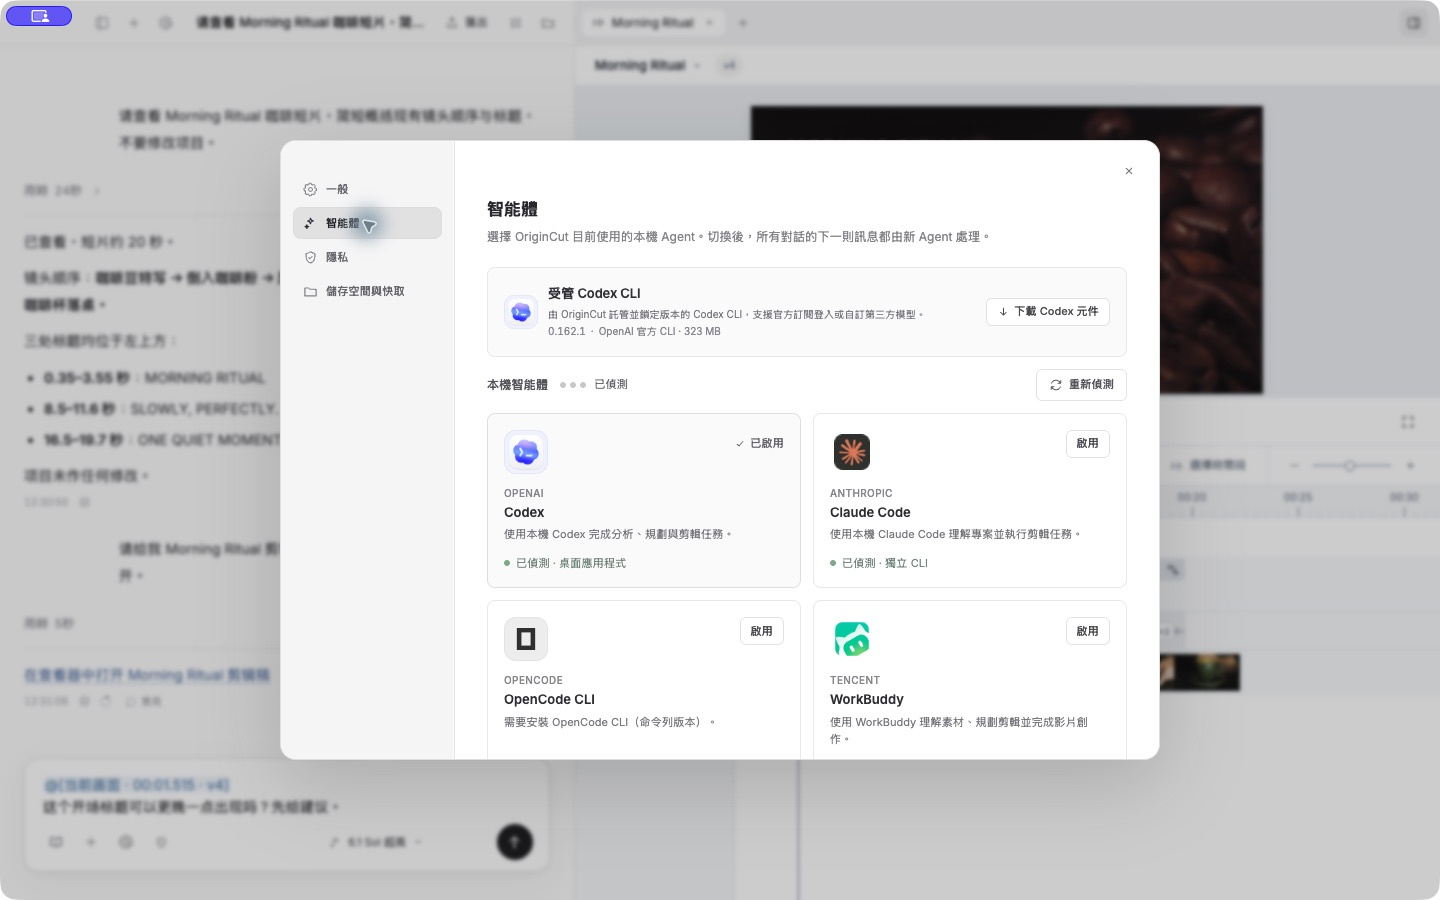Click the 受管 Codex CLI icon
Viewport: 1440px width, 900px height.
[521, 312]
